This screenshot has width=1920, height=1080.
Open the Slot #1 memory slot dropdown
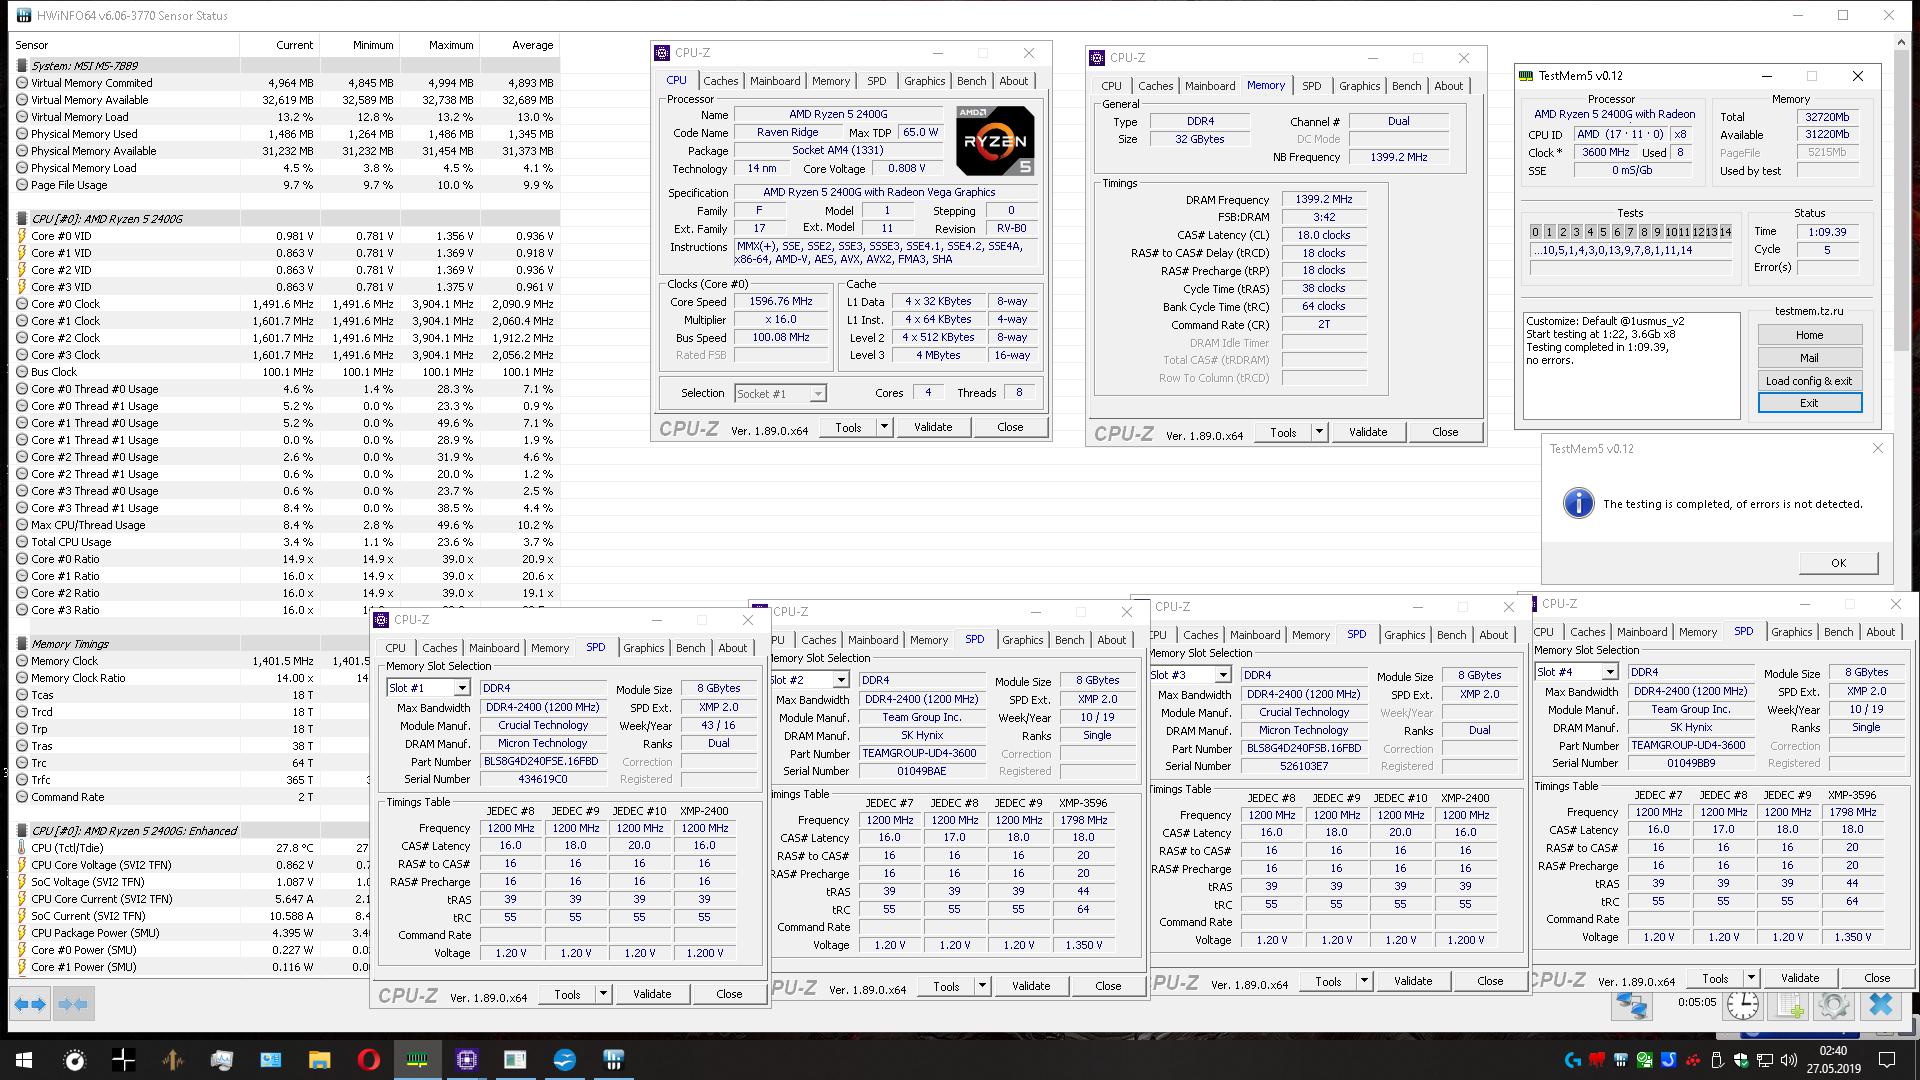pyautogui.click(x=461, y=688)
